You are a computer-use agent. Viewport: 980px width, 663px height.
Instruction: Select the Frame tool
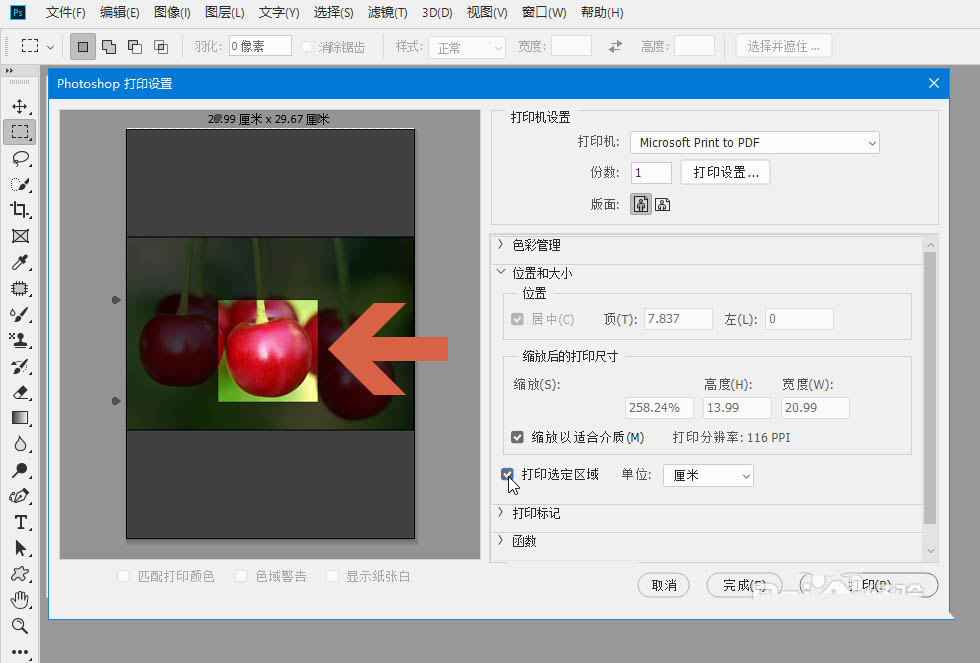point(20,236)
